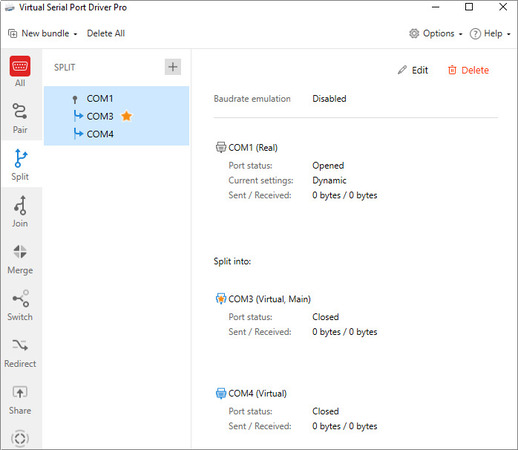Open the Options dropdown menu
Viewport: 518px width, 450px height.
[x=436, y=33]
